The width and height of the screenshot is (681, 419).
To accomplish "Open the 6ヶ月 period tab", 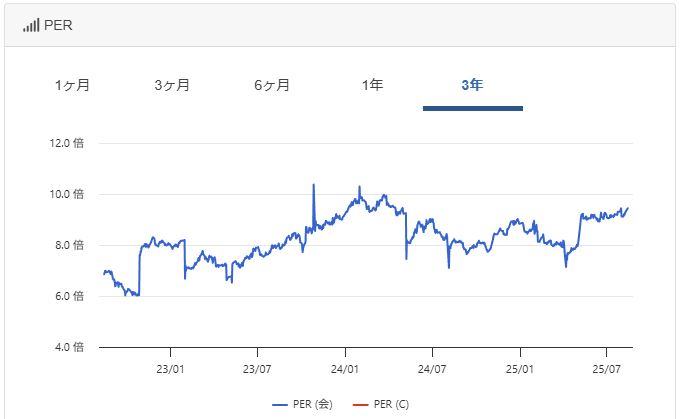I will tap(272, 85).
